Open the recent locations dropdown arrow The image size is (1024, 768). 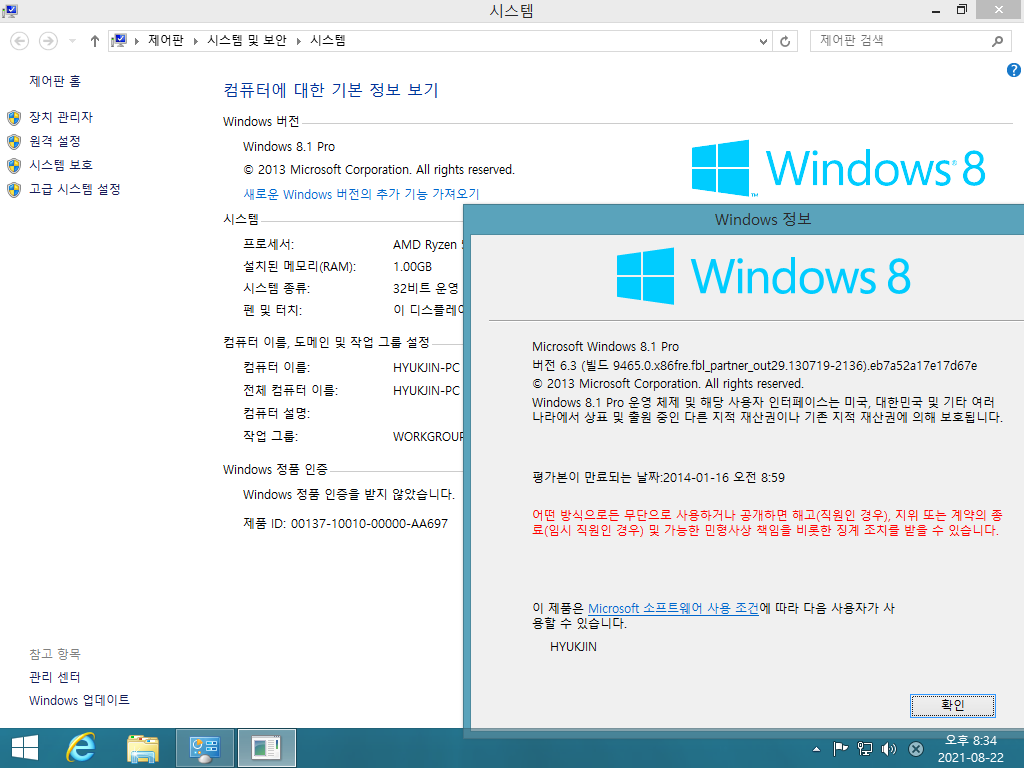tap(72, 41)
